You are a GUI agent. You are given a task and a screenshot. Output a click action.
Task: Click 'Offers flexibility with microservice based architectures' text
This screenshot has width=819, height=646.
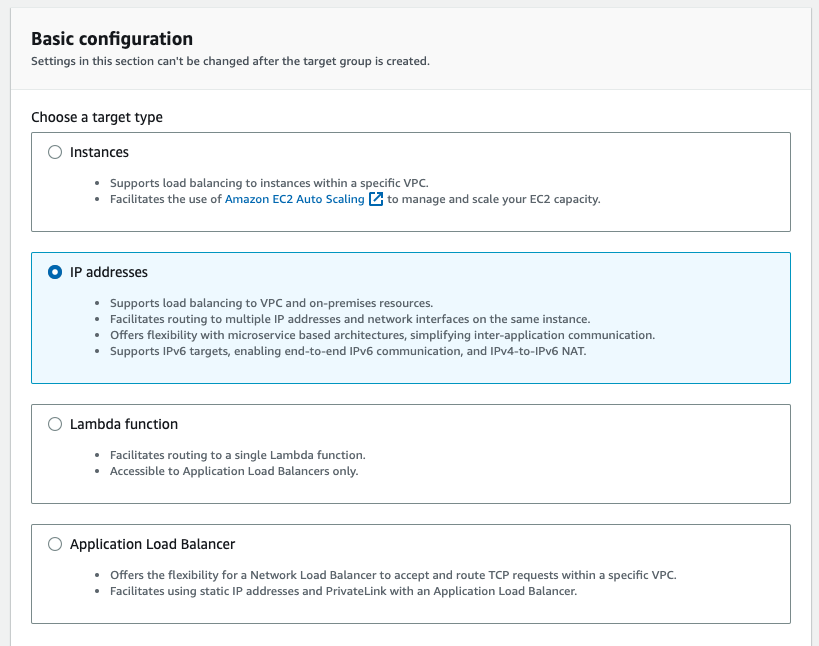(382, 335)
